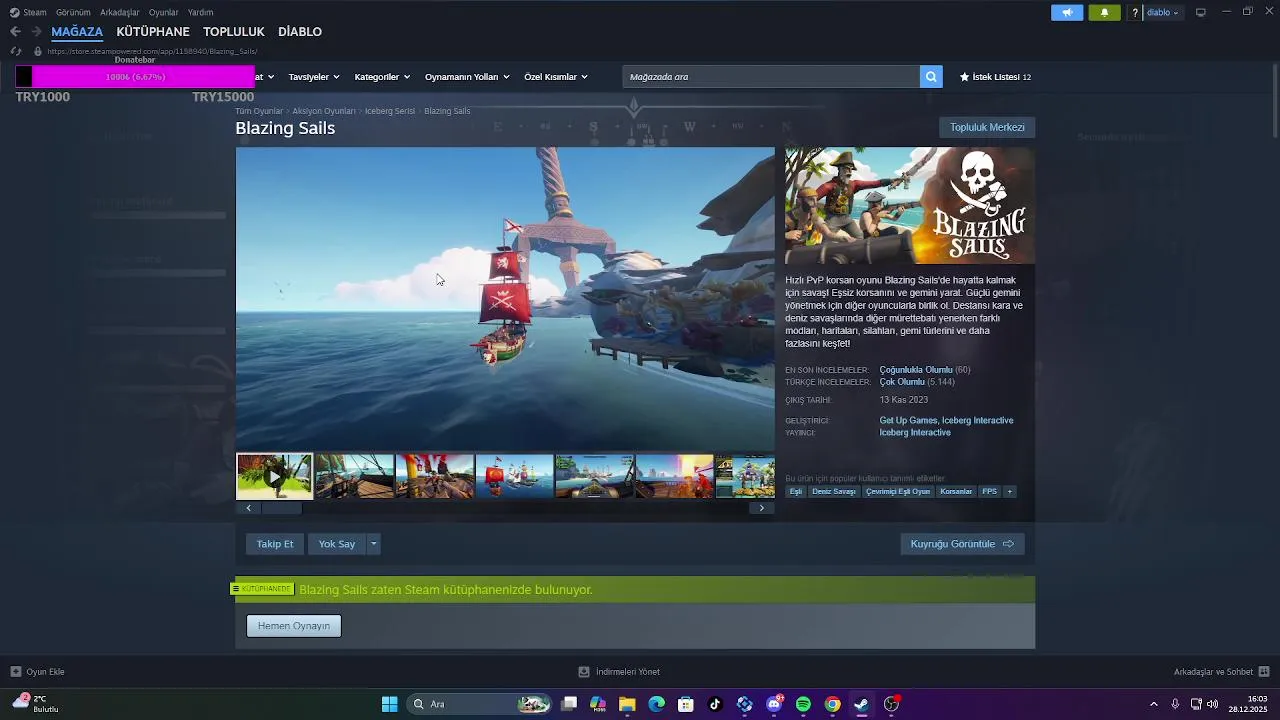
Task: Click the Topluluk Merkezi button
Action: tap(987, 127)
